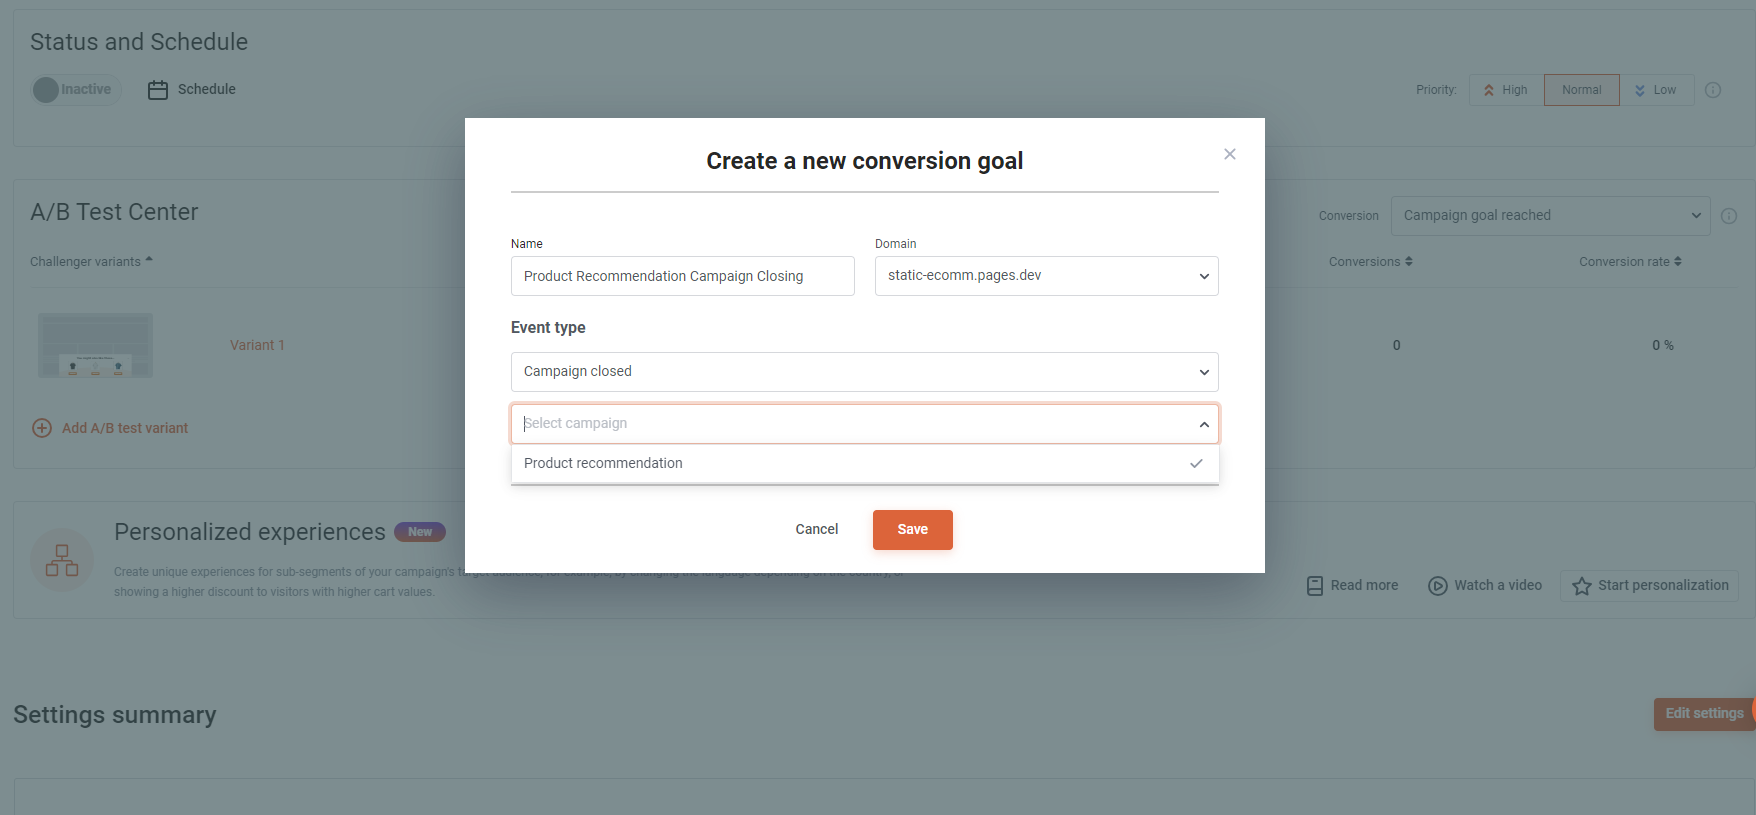Set priority to Low

coord(1656,90)
